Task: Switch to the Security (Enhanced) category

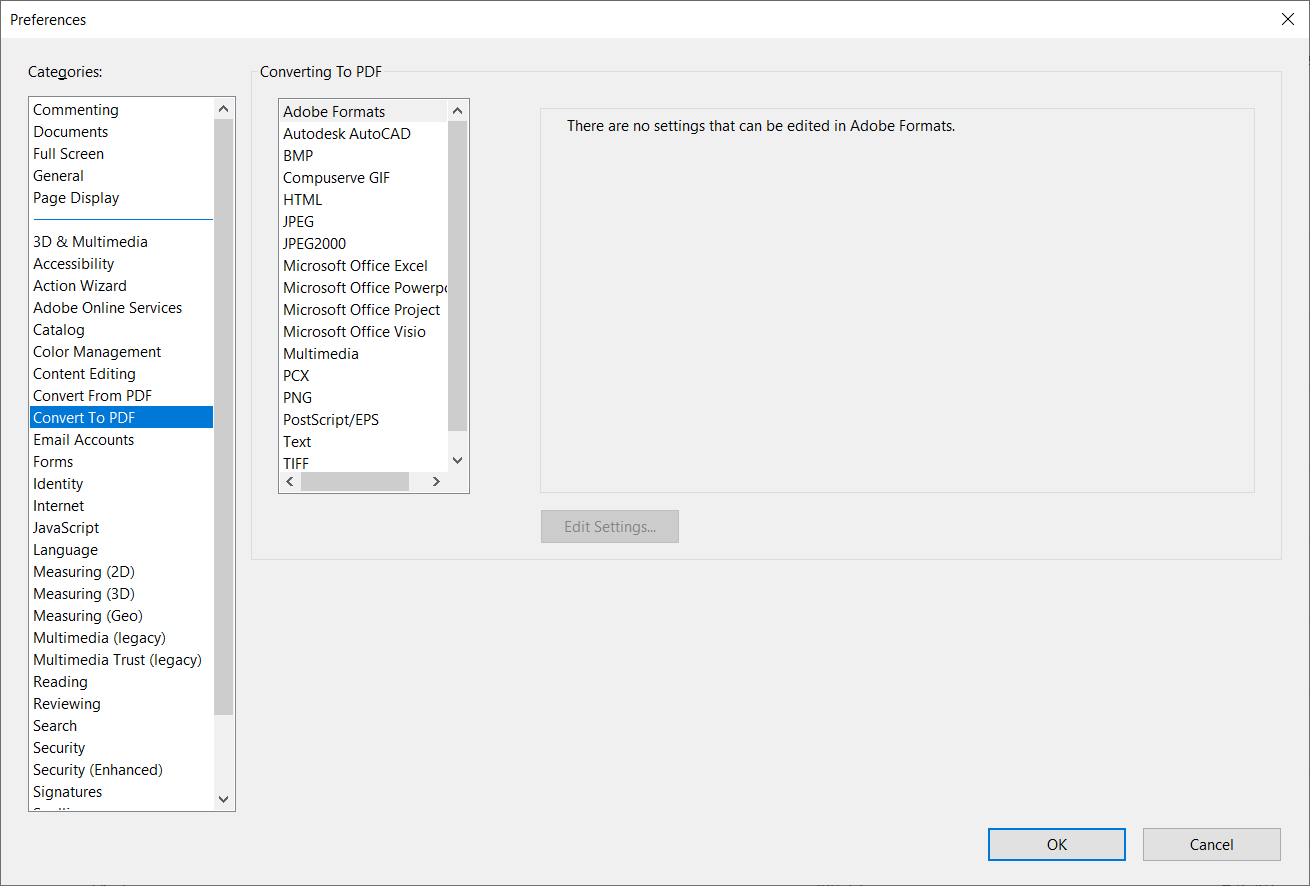Action: (x=97, y=769)
